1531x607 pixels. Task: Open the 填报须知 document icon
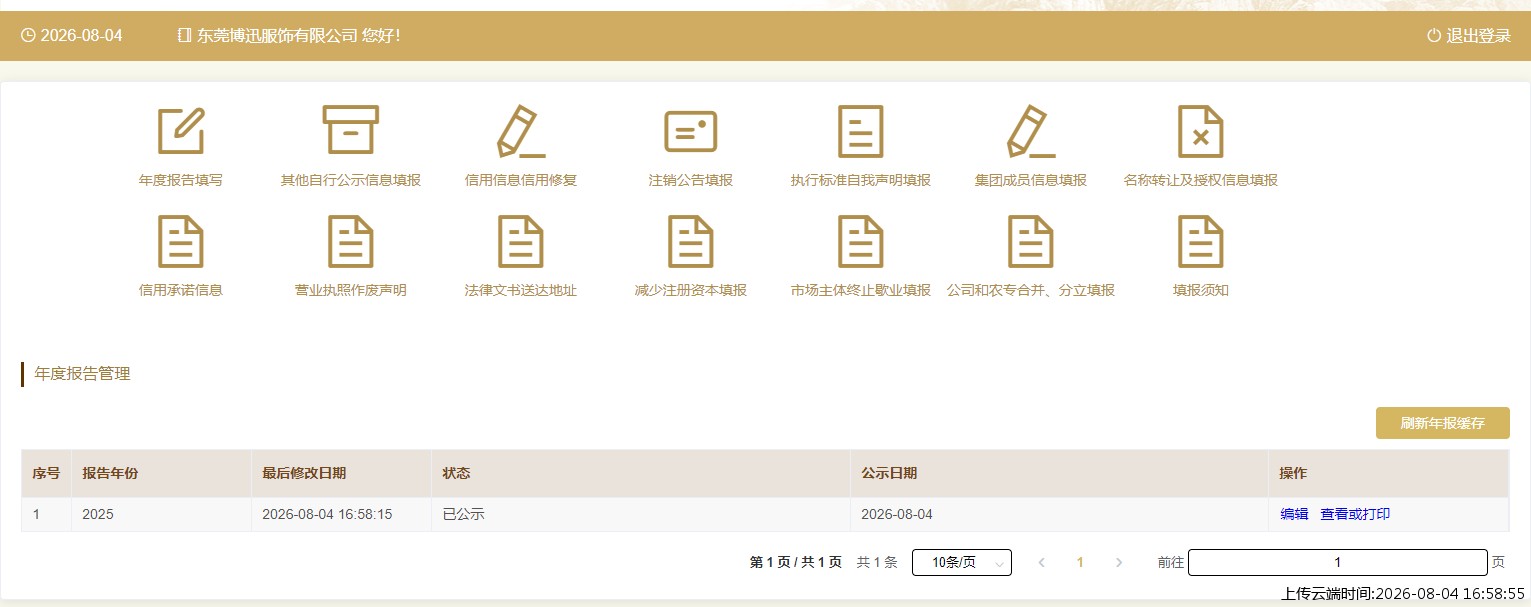click(1201, 241)
